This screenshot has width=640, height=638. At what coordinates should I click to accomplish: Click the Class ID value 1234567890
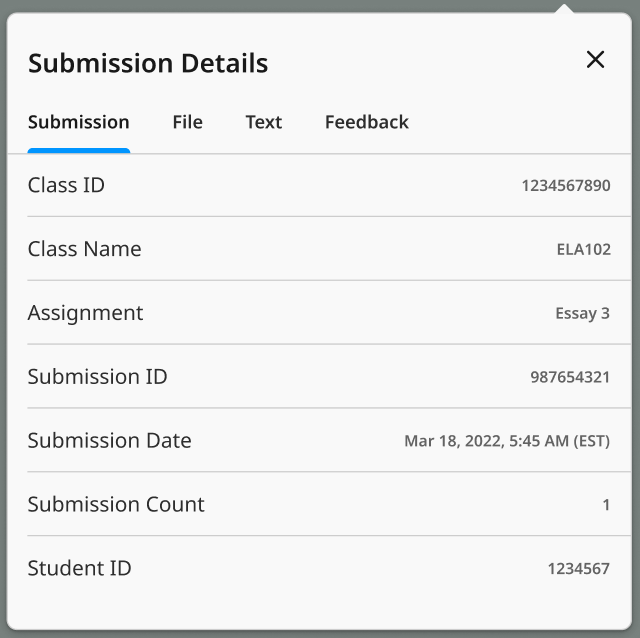coord(566,186)
